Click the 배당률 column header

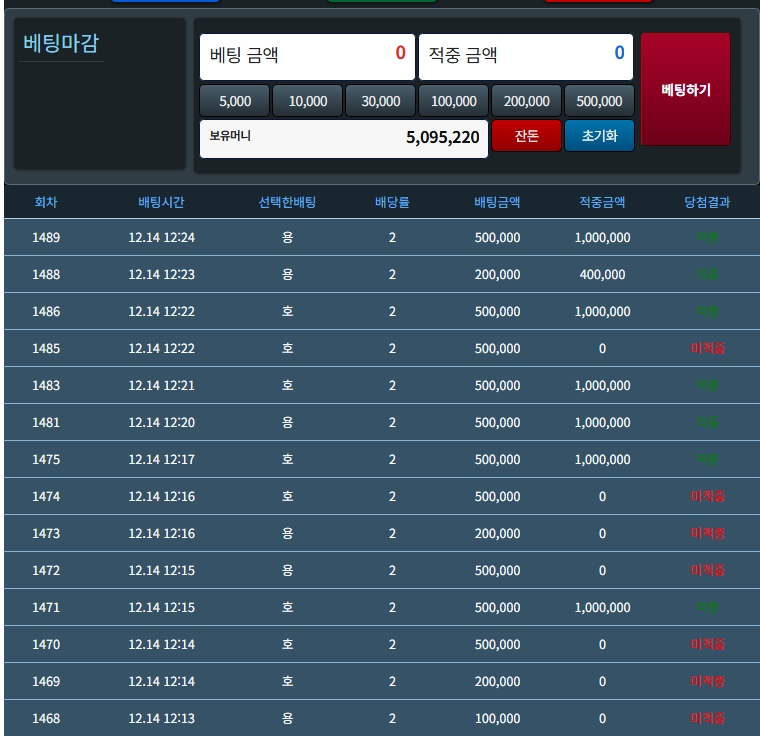(x=392, y=202)
